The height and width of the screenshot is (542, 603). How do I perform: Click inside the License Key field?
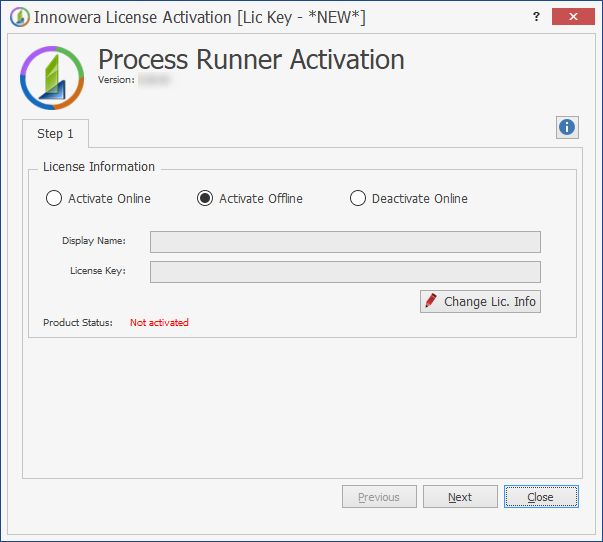point(345,272)
